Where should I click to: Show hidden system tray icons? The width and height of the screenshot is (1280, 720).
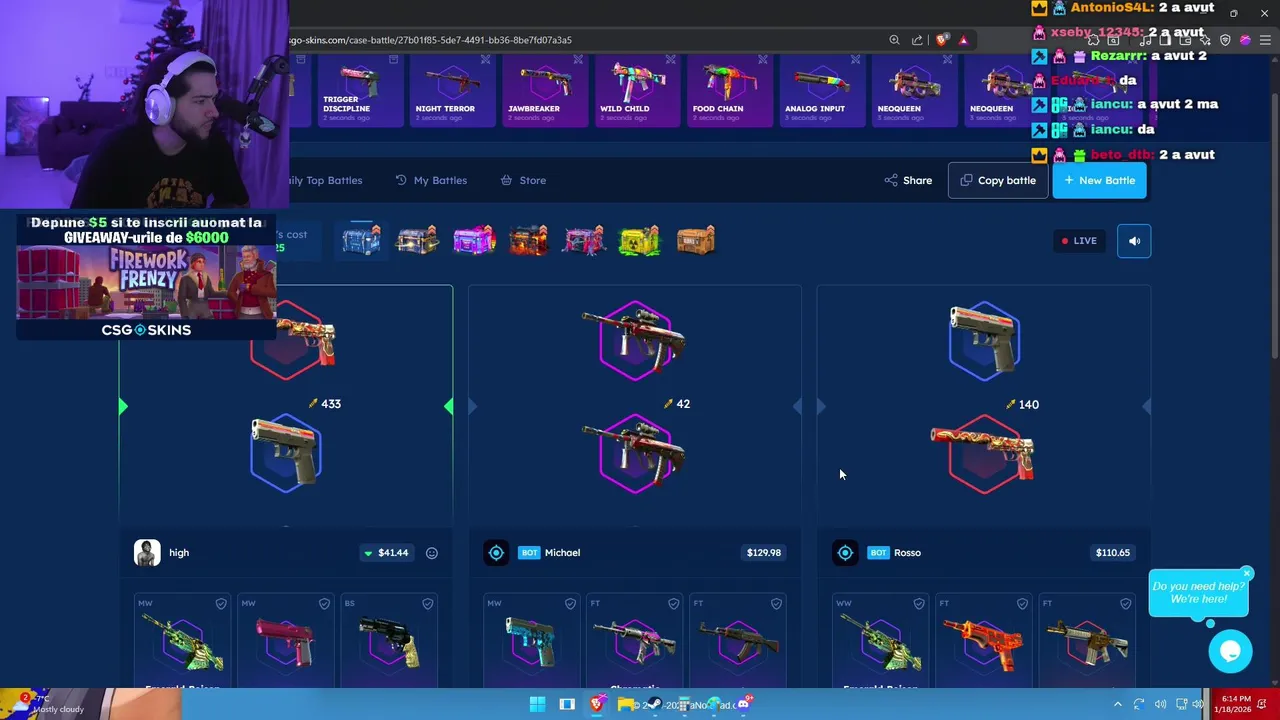pos(1117,704)
